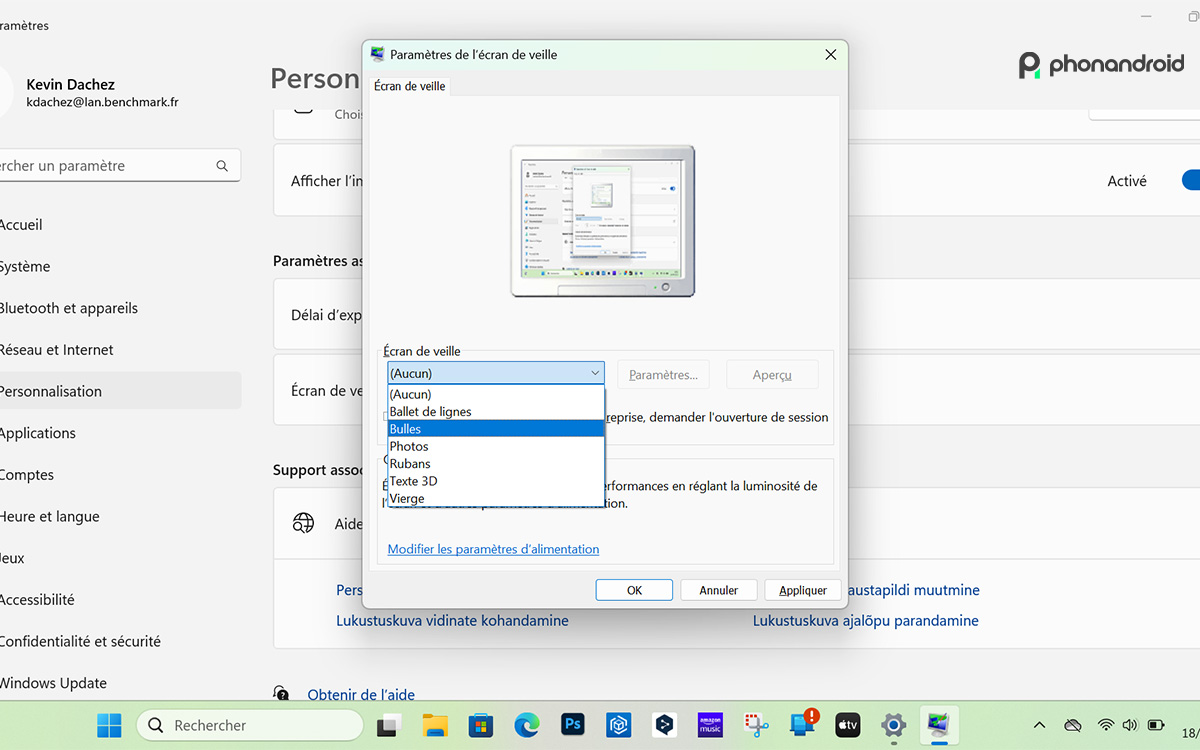Open the Microsoft Store
This screenshot has width=1200, height=750.
coord(481,725)
